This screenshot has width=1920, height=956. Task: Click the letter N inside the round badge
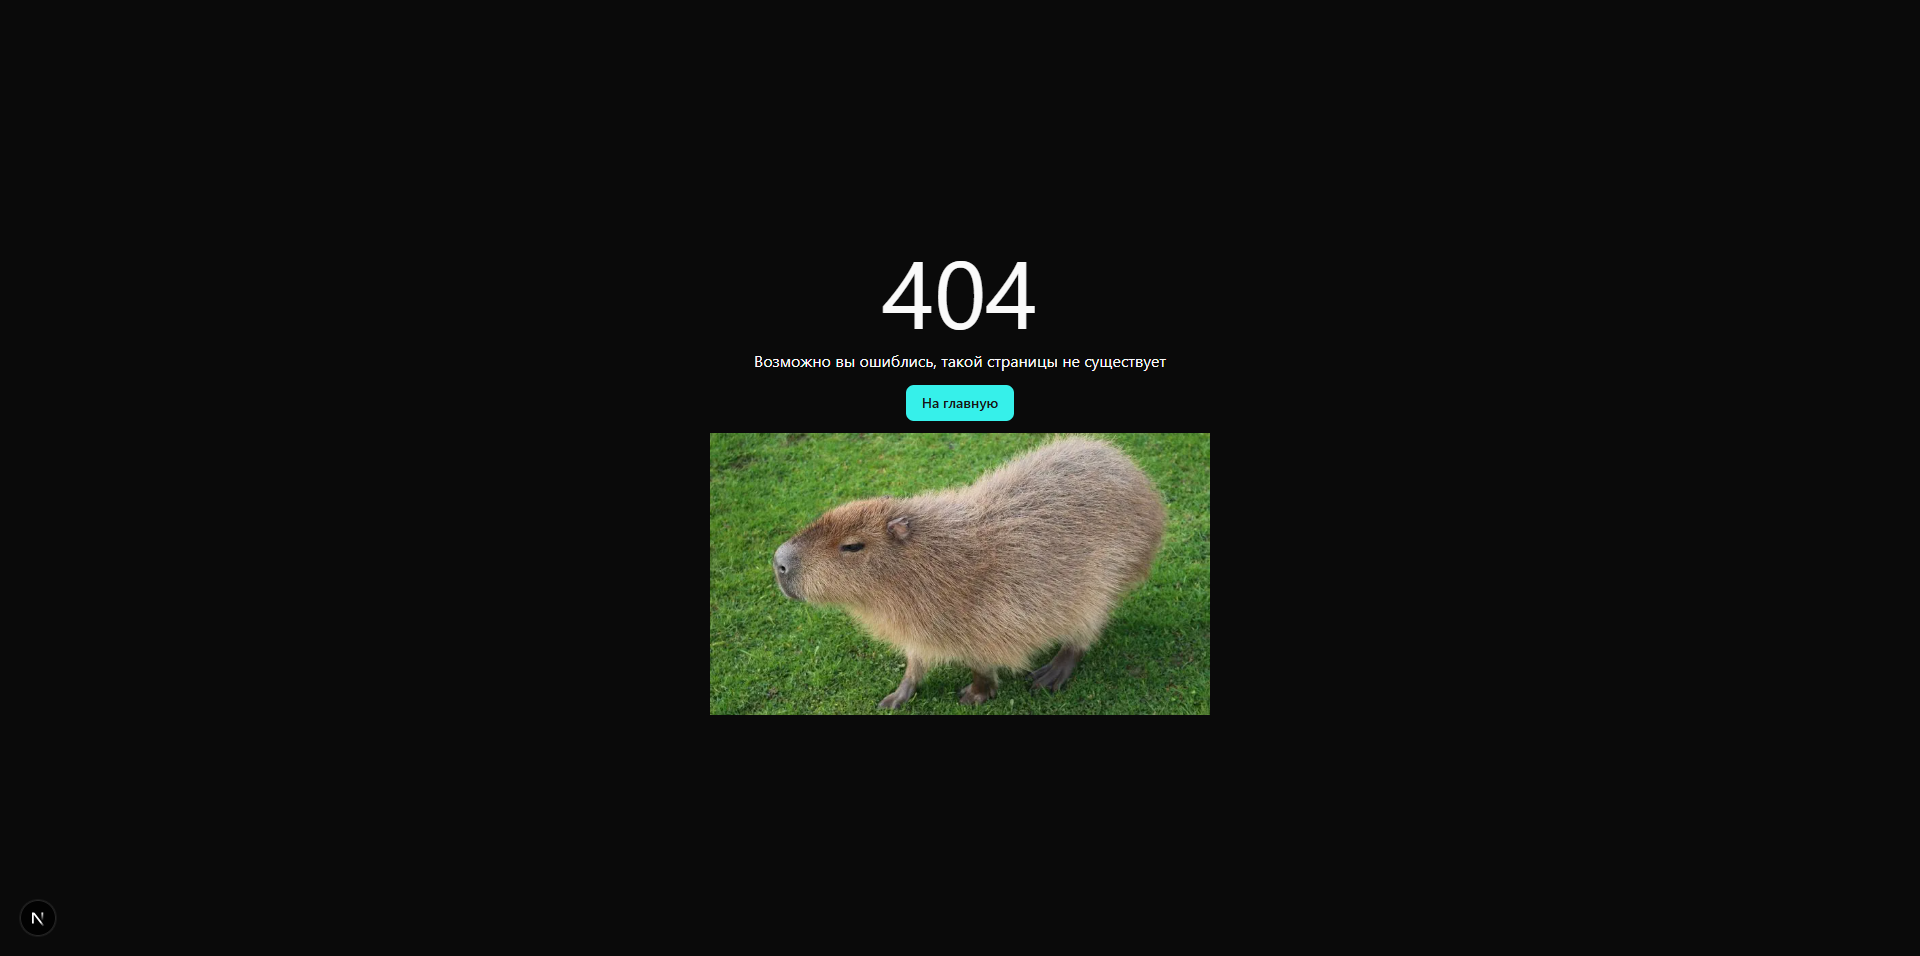point(38,918)
